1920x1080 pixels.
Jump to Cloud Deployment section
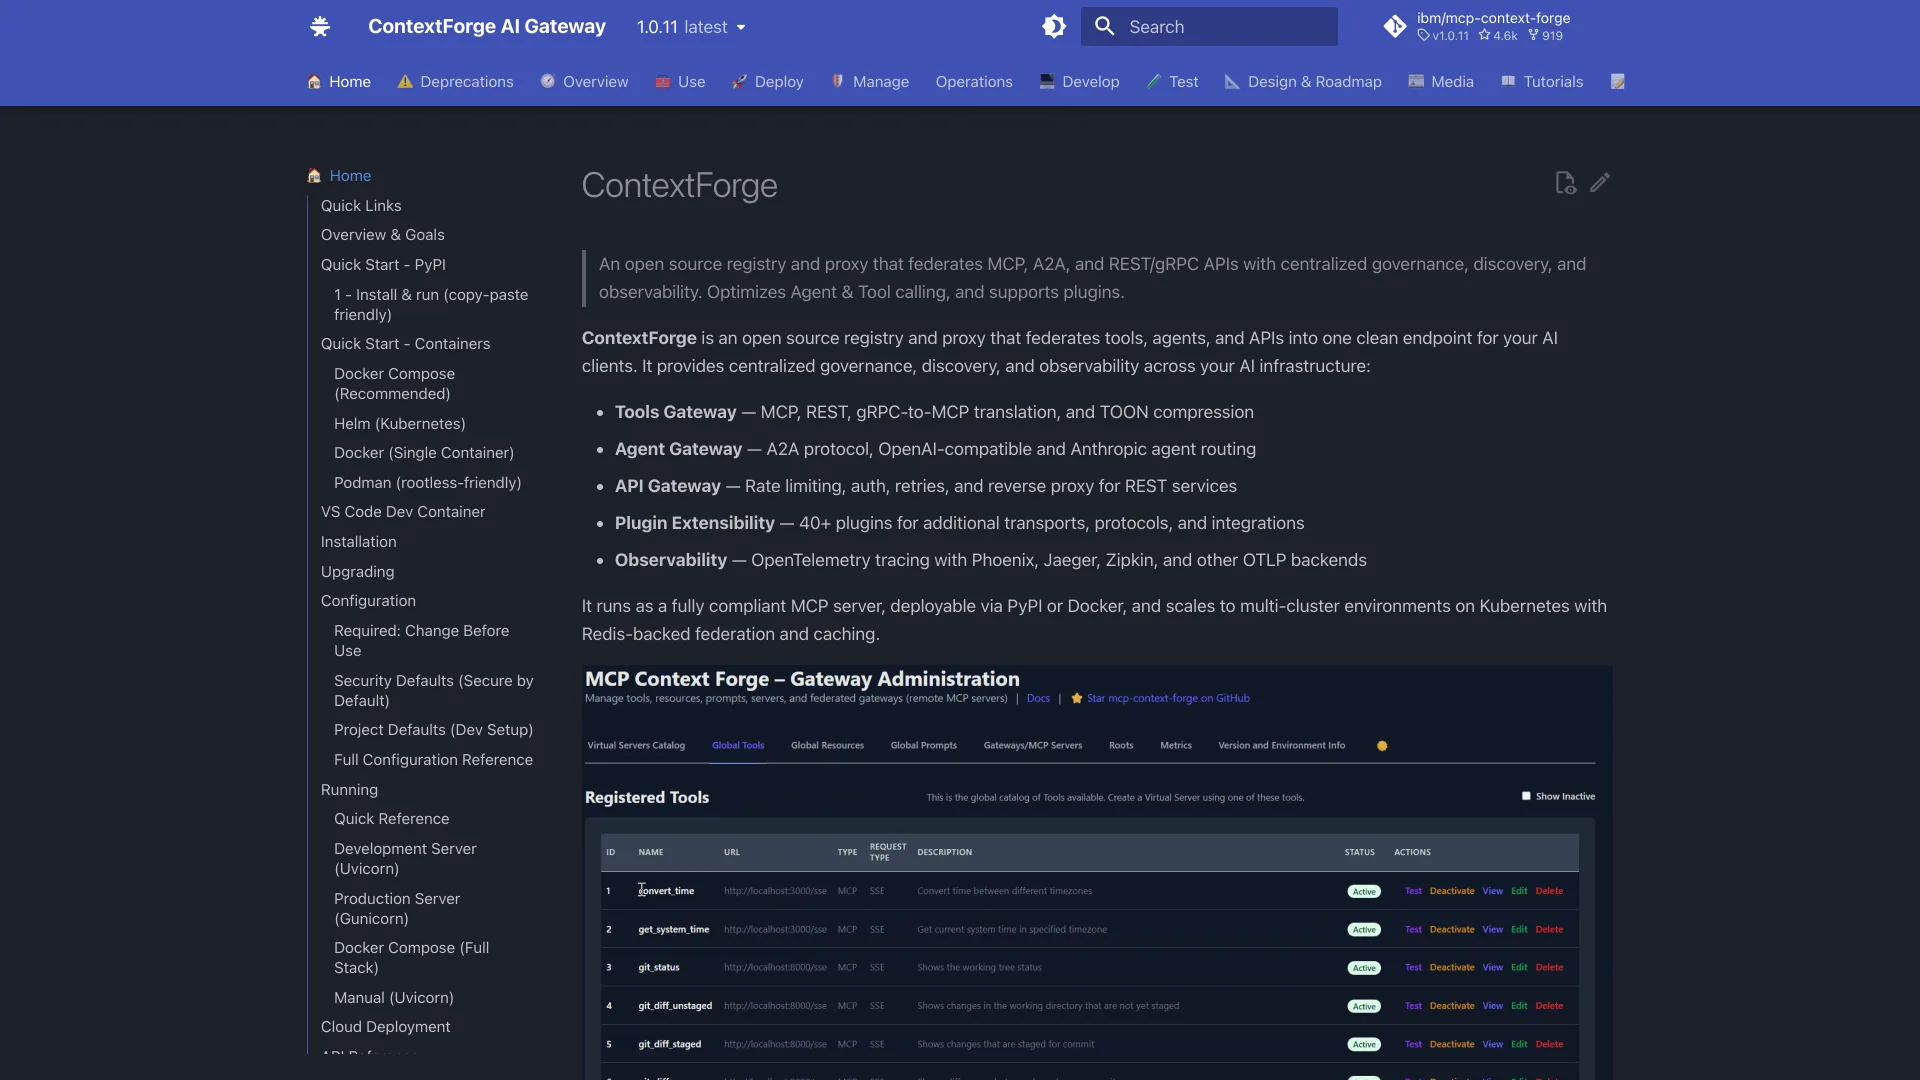click(385, 1027)
